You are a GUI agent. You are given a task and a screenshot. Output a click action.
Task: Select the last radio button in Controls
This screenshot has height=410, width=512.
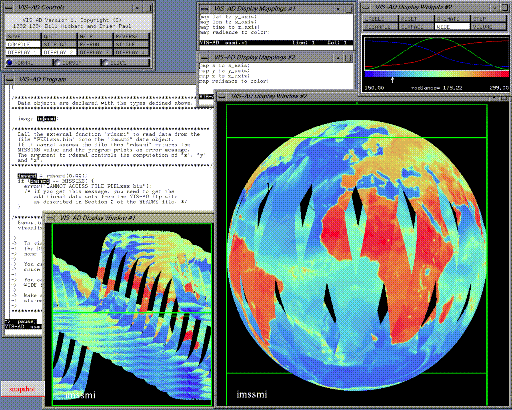coord(105,62)
